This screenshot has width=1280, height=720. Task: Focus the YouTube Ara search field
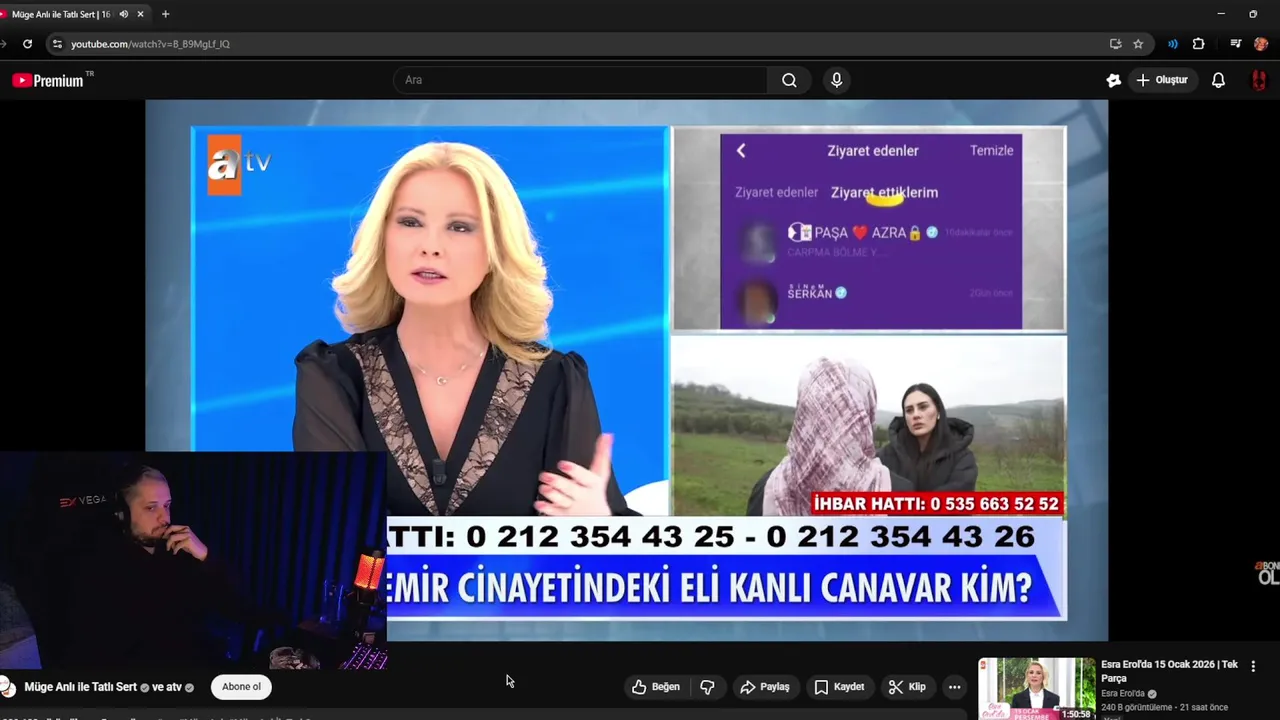(x=580, y=80)
